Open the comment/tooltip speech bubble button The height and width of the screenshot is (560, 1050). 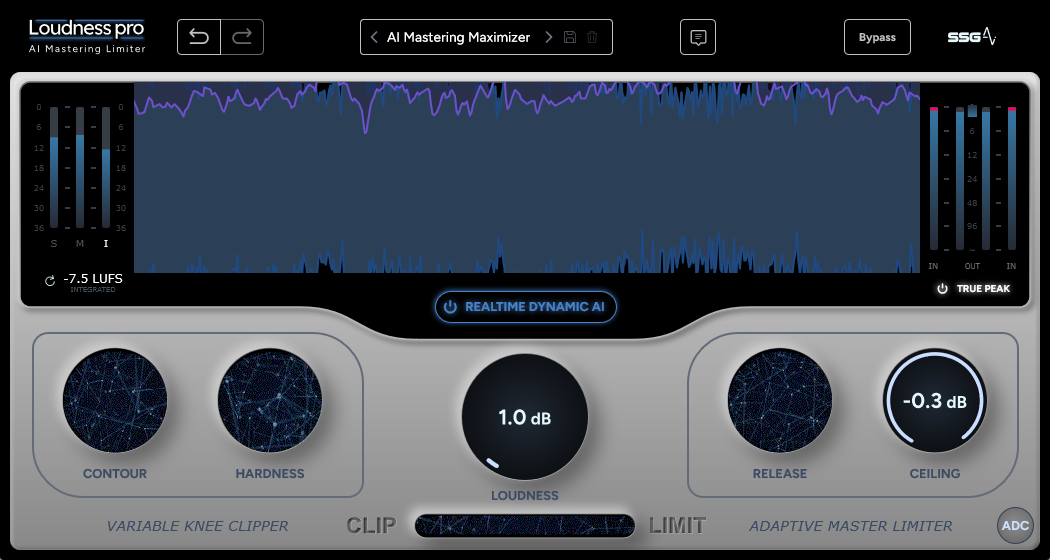pyautogui.click(x=698, y=37)
